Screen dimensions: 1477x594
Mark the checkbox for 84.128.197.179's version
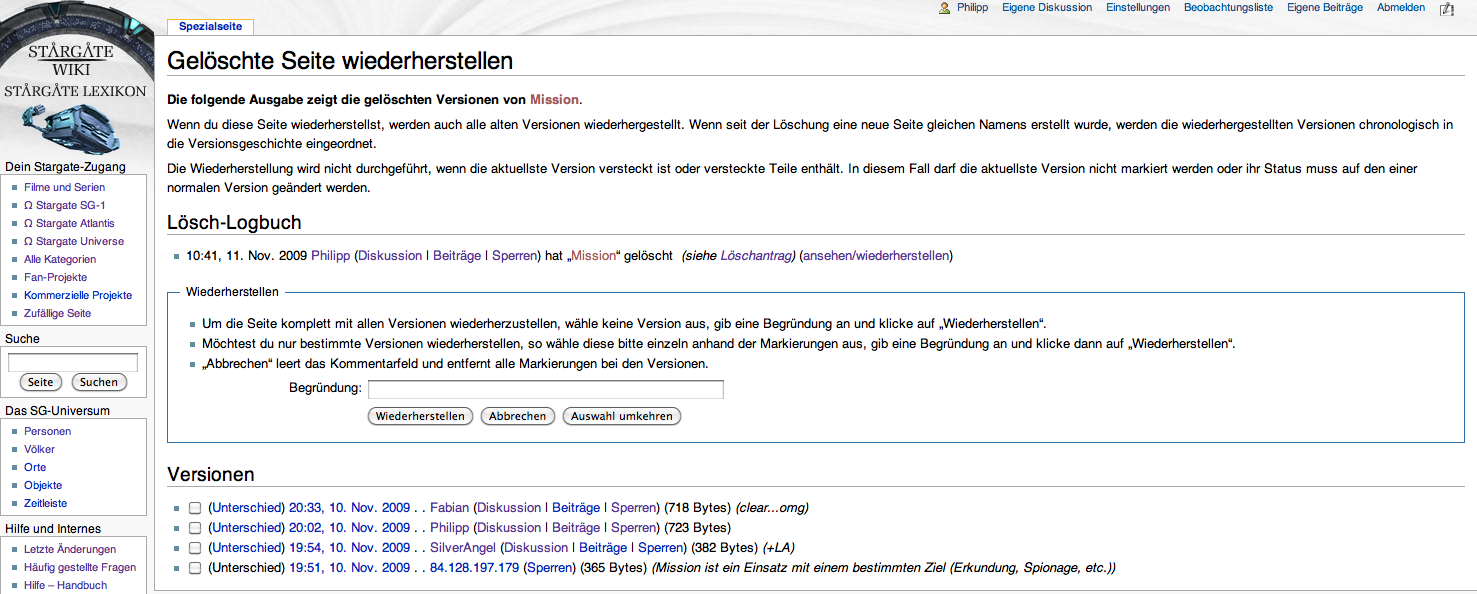point(195,568)
